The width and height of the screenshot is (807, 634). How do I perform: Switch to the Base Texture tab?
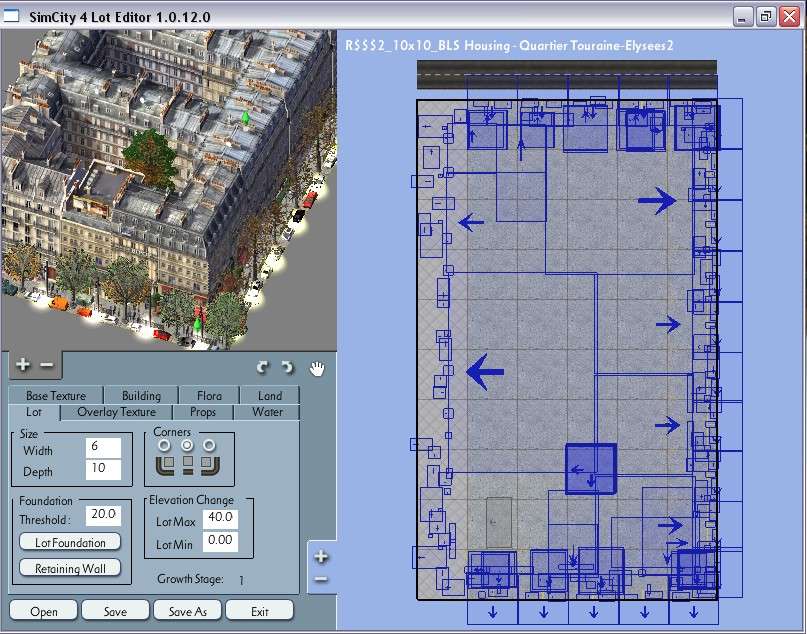[x=56, y=395]
